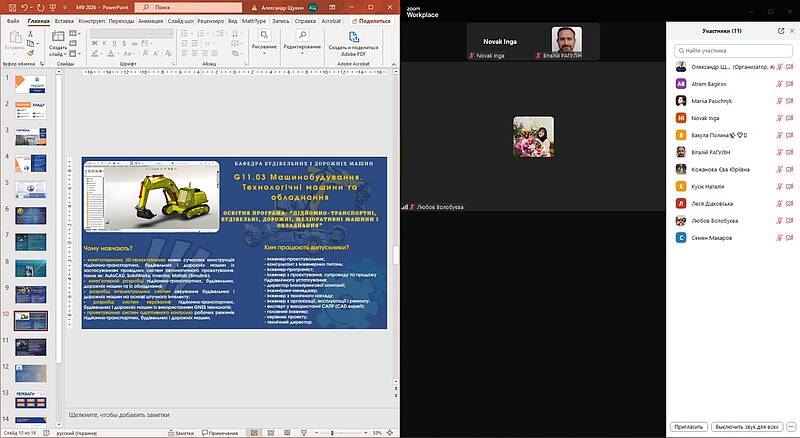Toggle Примечания comments pane in status bar
800x438 pixels.
pos(220,433)
